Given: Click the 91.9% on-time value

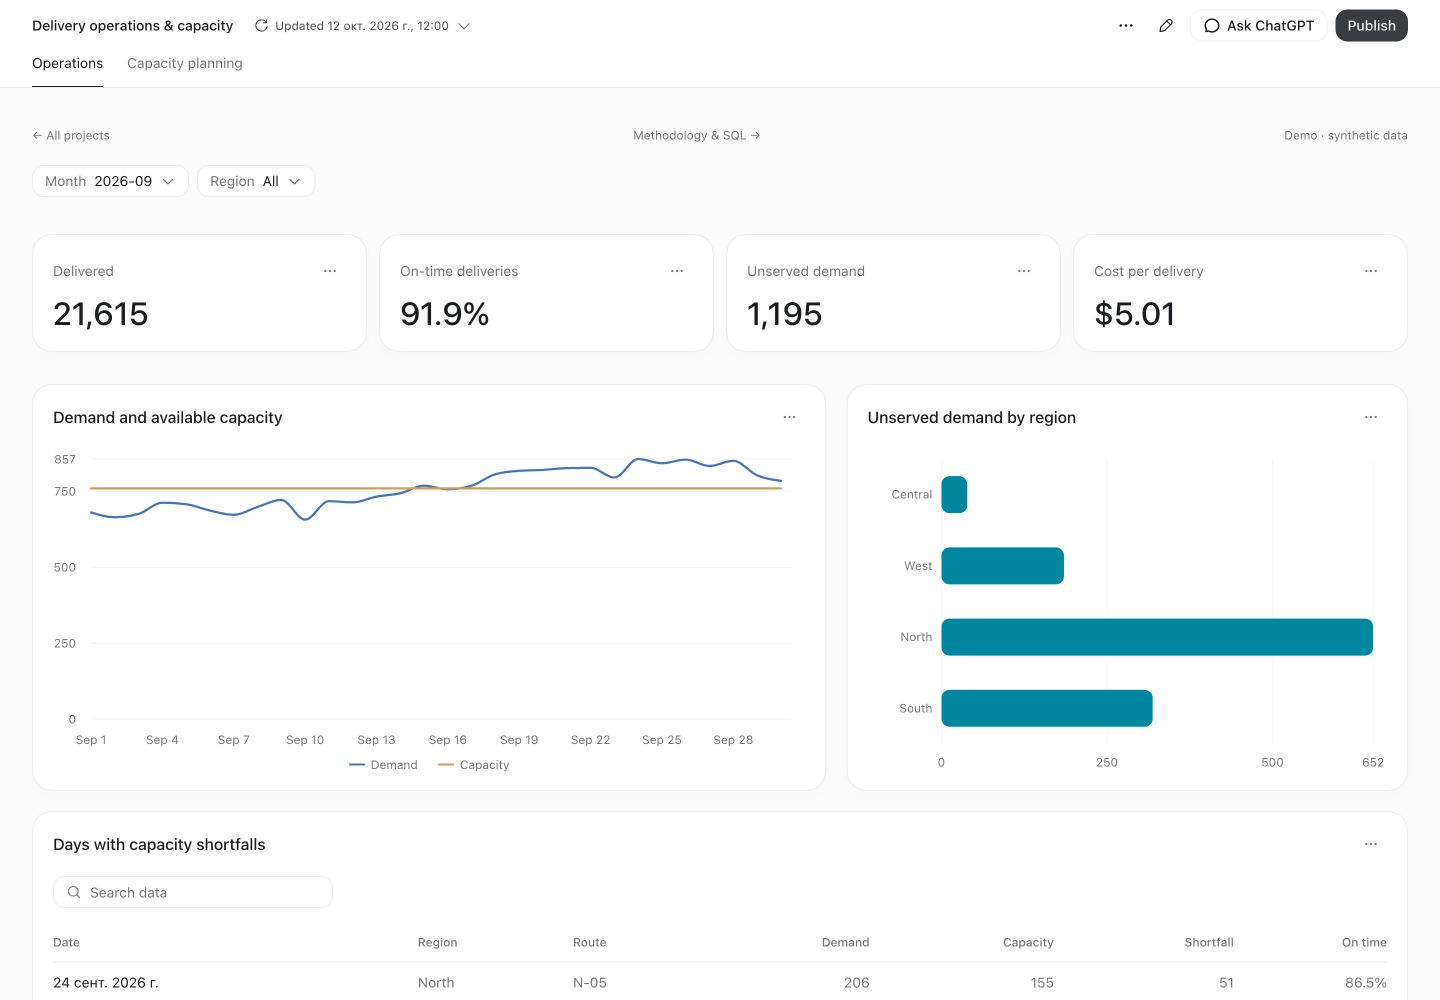Looking at the screenshot, I should click(x=445, y=314).
